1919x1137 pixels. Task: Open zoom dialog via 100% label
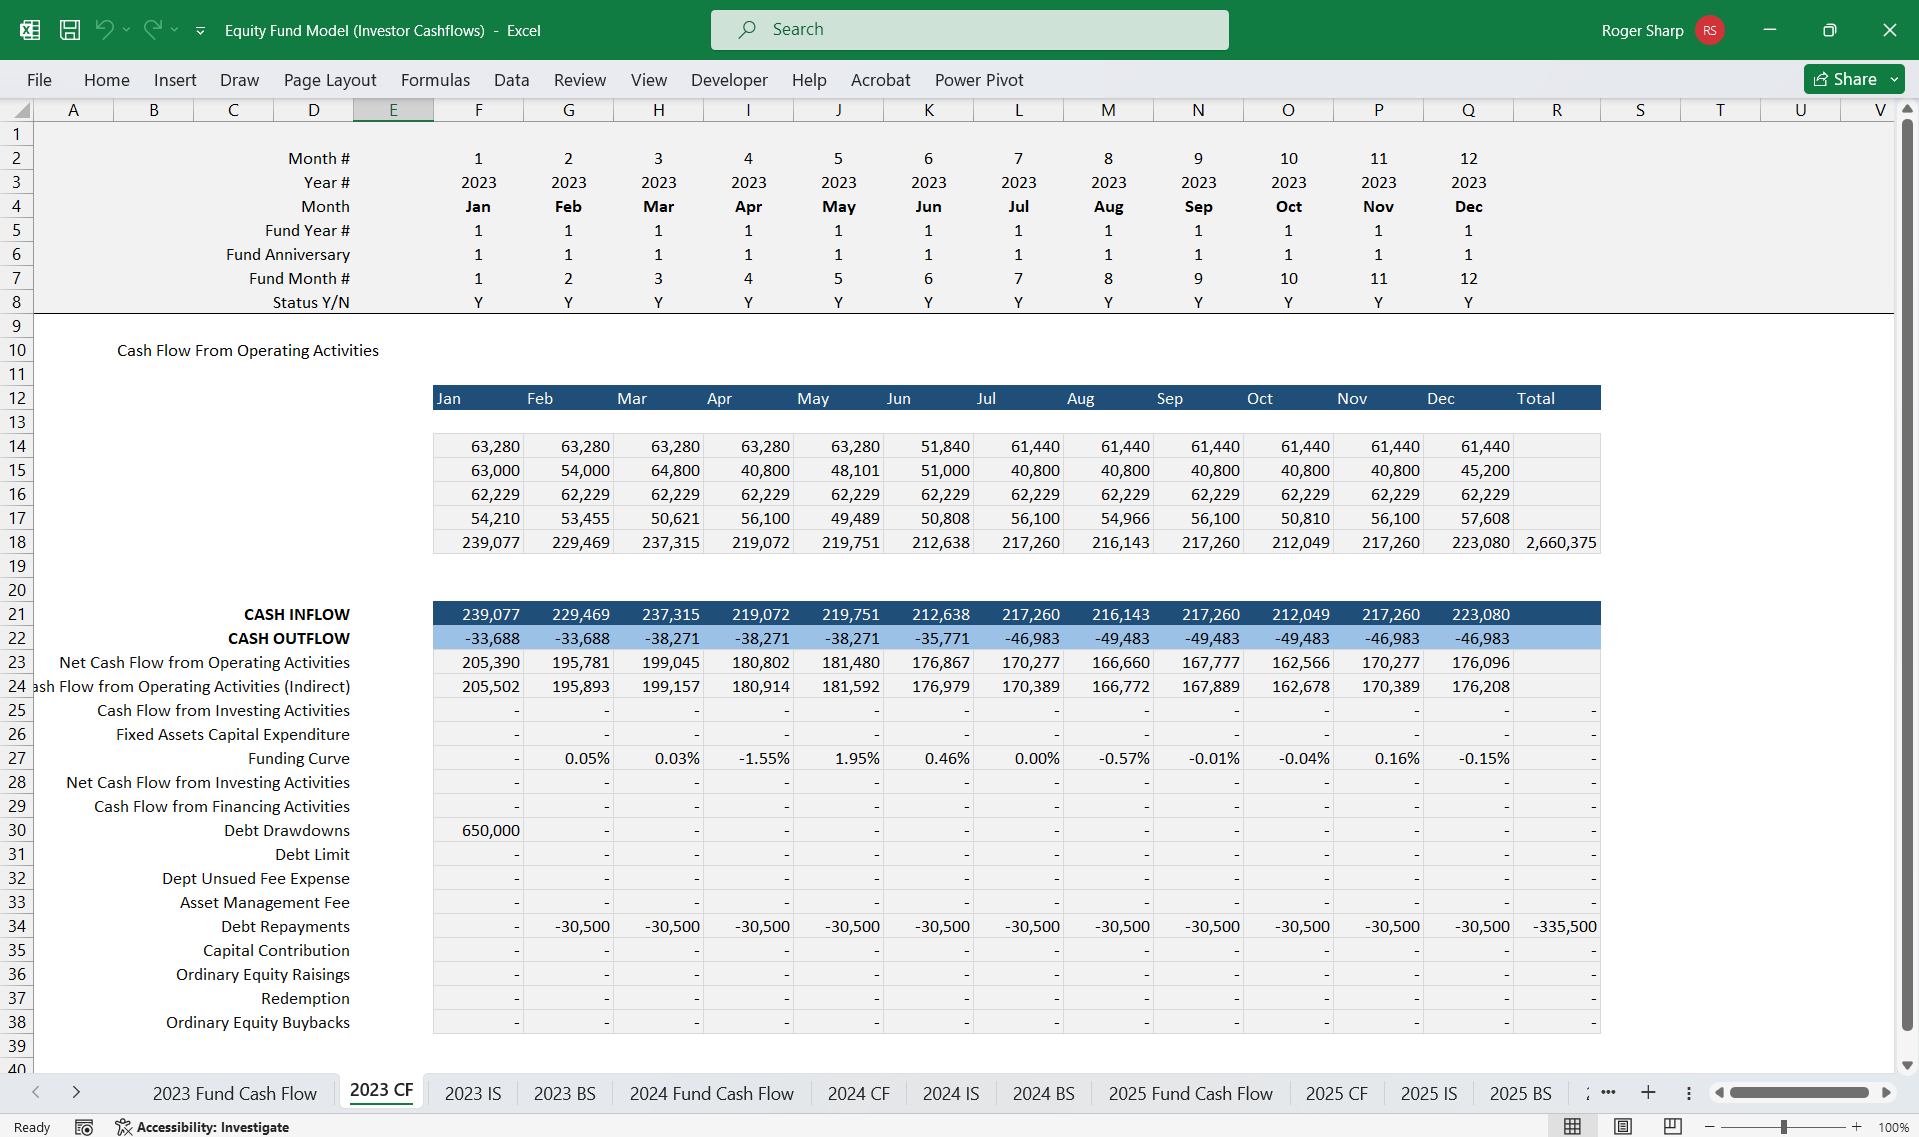click(x=1893, y=1127)
